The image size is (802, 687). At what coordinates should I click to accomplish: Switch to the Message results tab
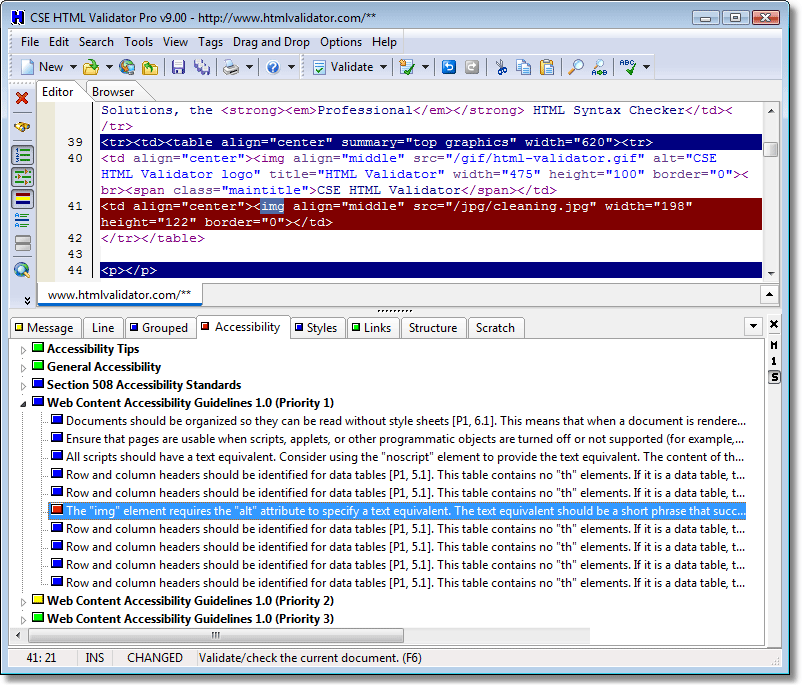click(44, 328)
